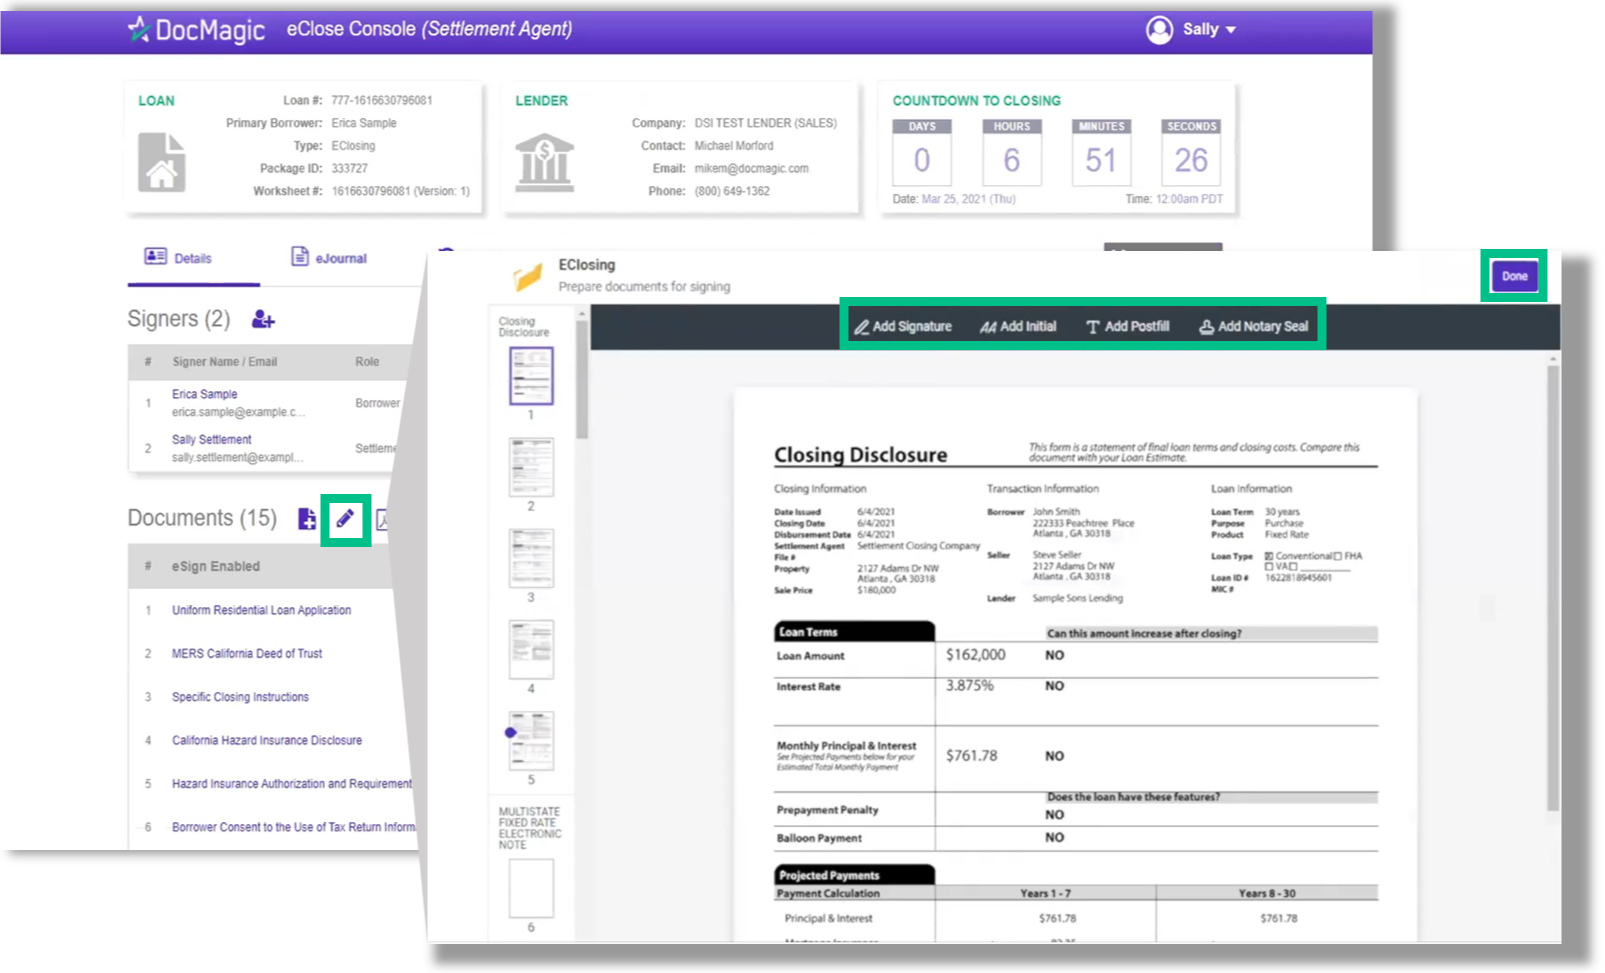
Task: Click the add document icon
Action: (x=307, y=518)
